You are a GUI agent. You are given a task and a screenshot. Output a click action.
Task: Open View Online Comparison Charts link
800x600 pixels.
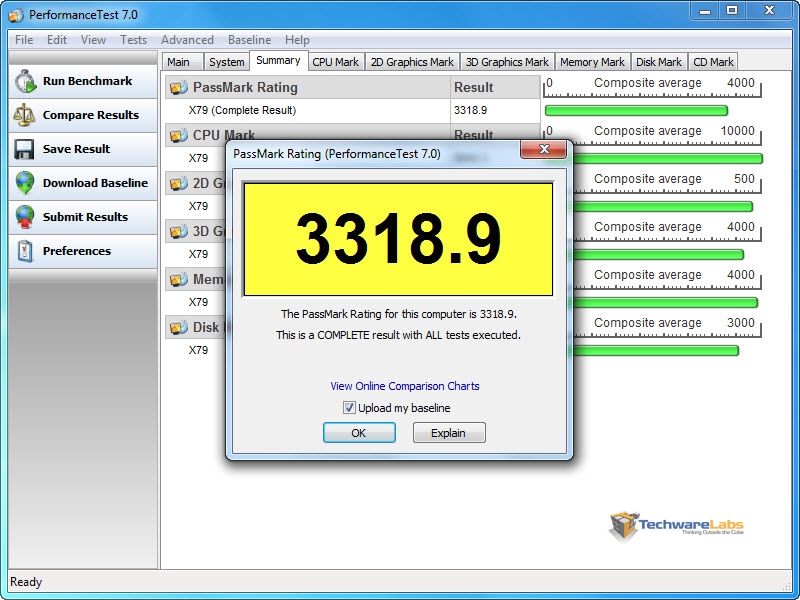click(405, 386)
